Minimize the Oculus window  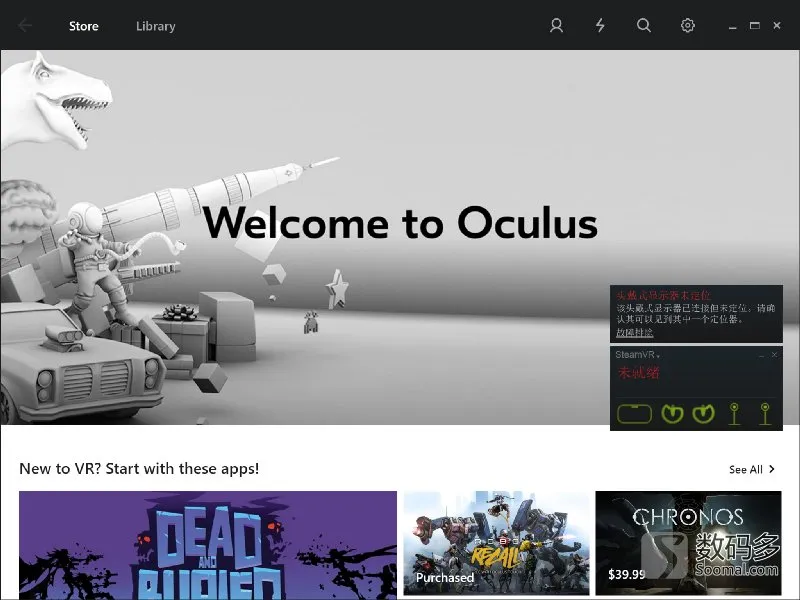click(x=733, y=26)
